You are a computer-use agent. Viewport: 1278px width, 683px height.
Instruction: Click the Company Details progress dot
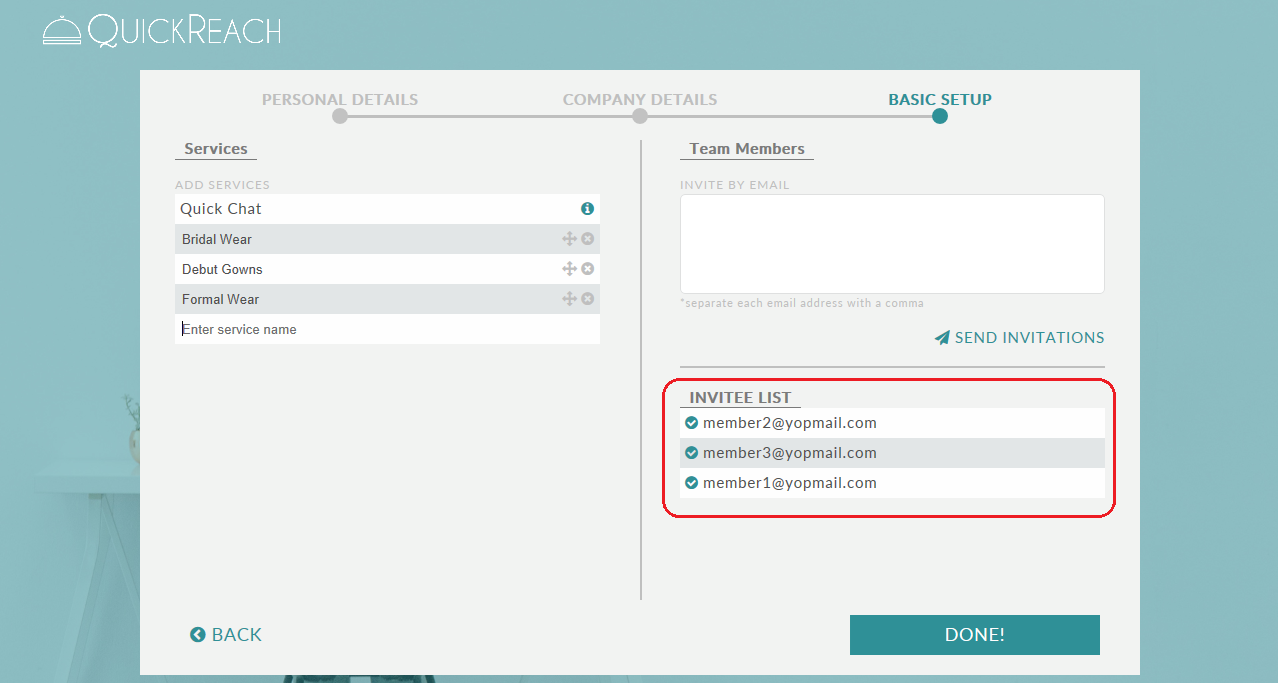[x=640, y=116]
